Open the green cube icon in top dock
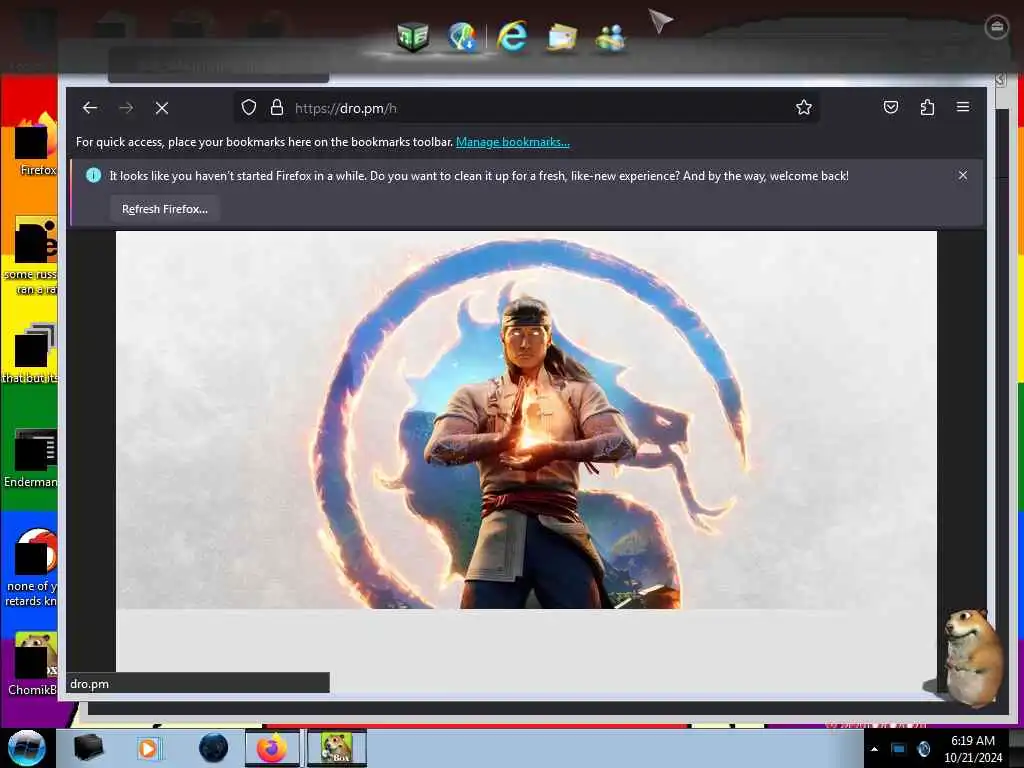The image size is (1024, 768). 413,36
